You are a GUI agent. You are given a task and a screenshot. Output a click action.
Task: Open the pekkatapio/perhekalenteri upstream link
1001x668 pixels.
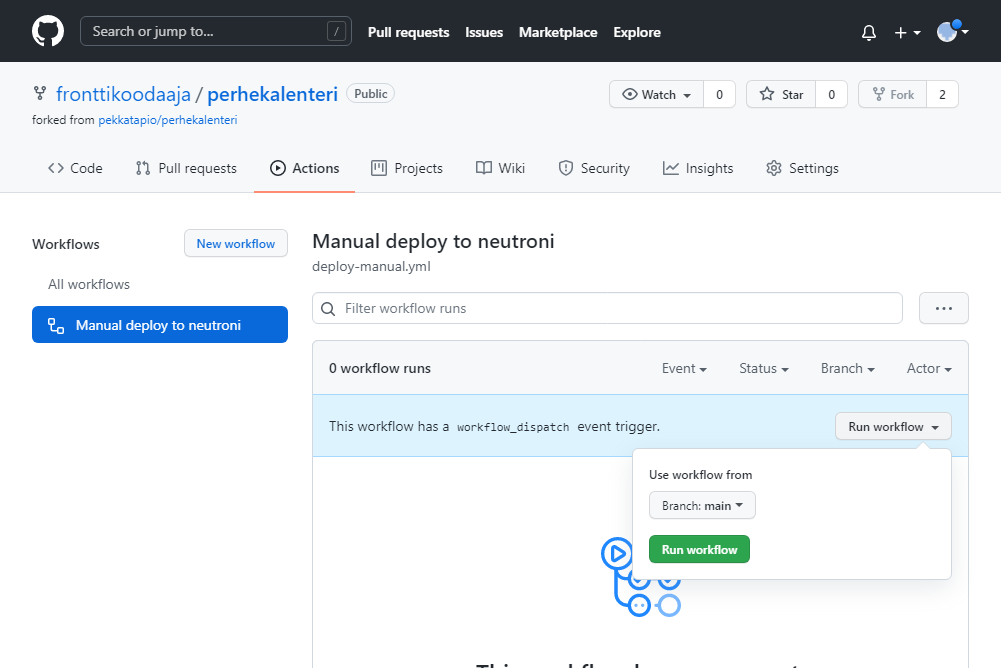coord(167,120)
